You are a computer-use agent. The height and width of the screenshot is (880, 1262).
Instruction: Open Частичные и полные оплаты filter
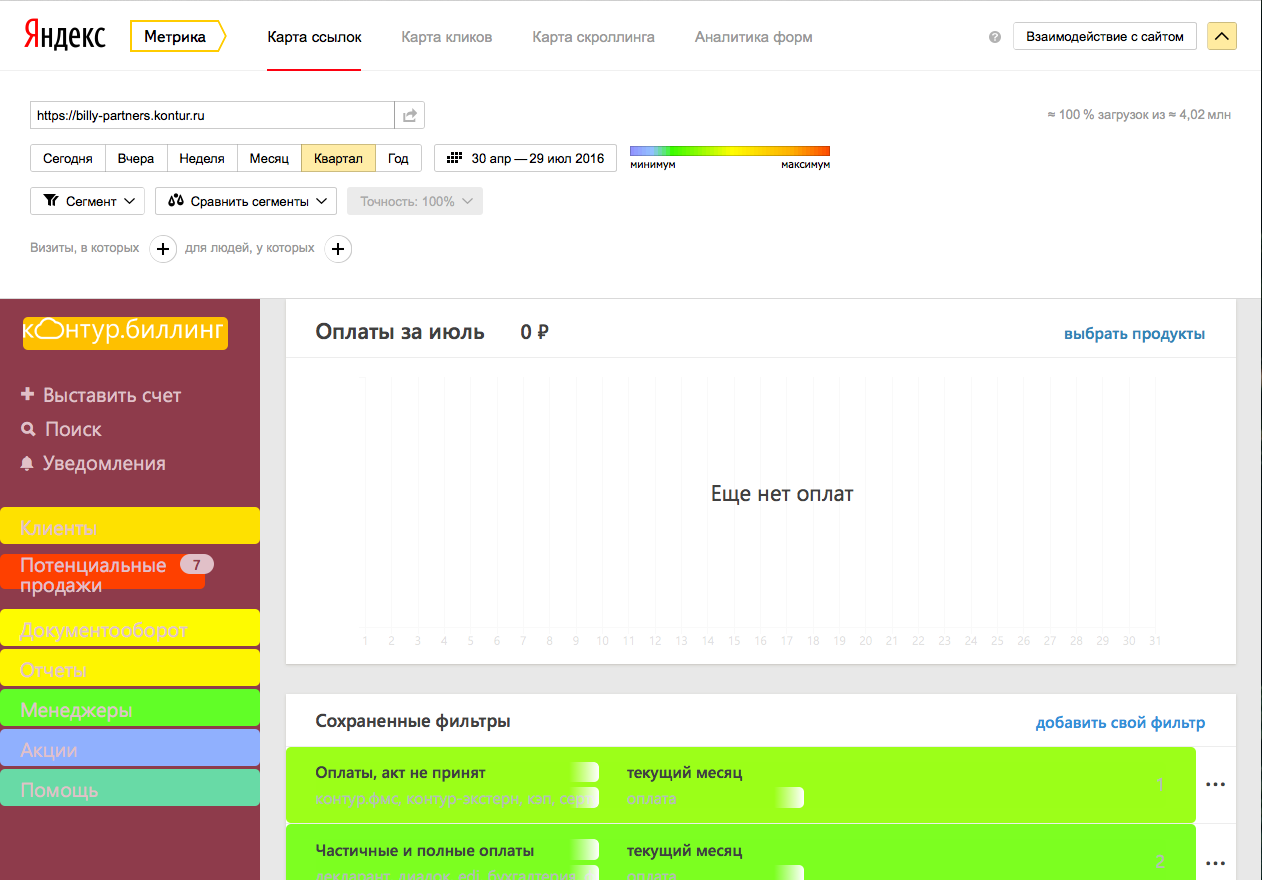(x=740, y=853)
